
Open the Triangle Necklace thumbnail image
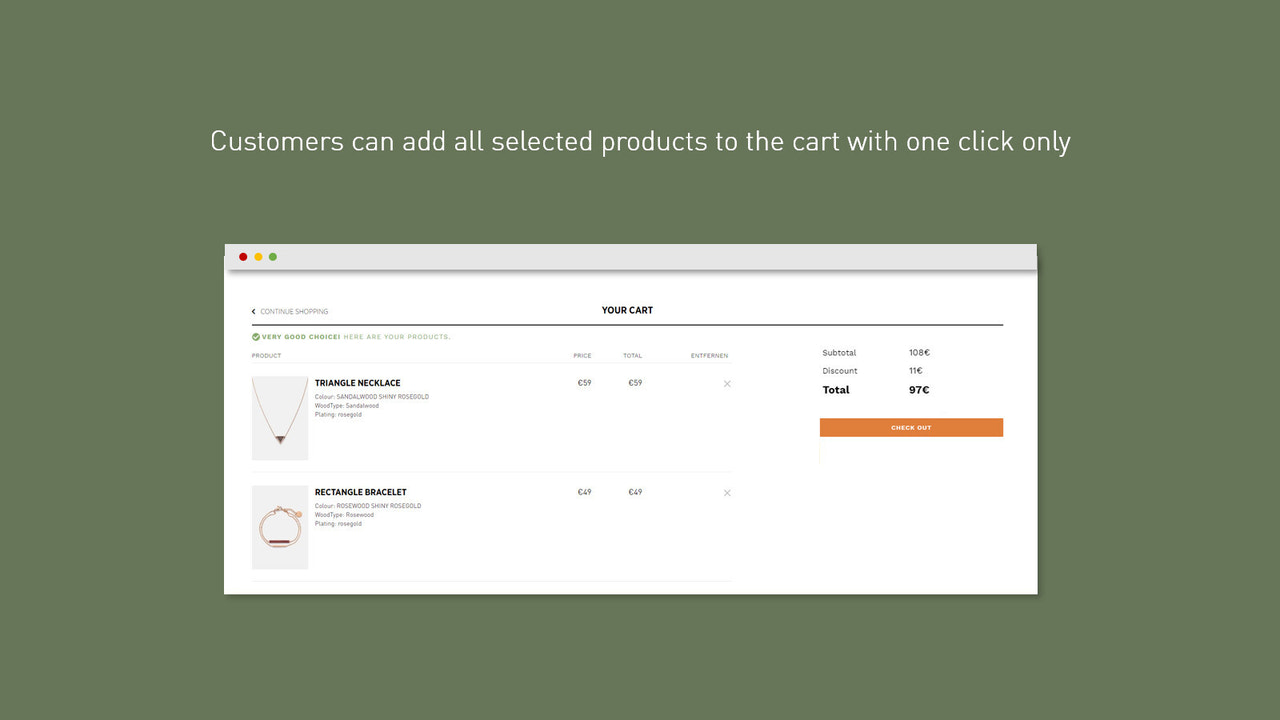click(x=279, y=417)
